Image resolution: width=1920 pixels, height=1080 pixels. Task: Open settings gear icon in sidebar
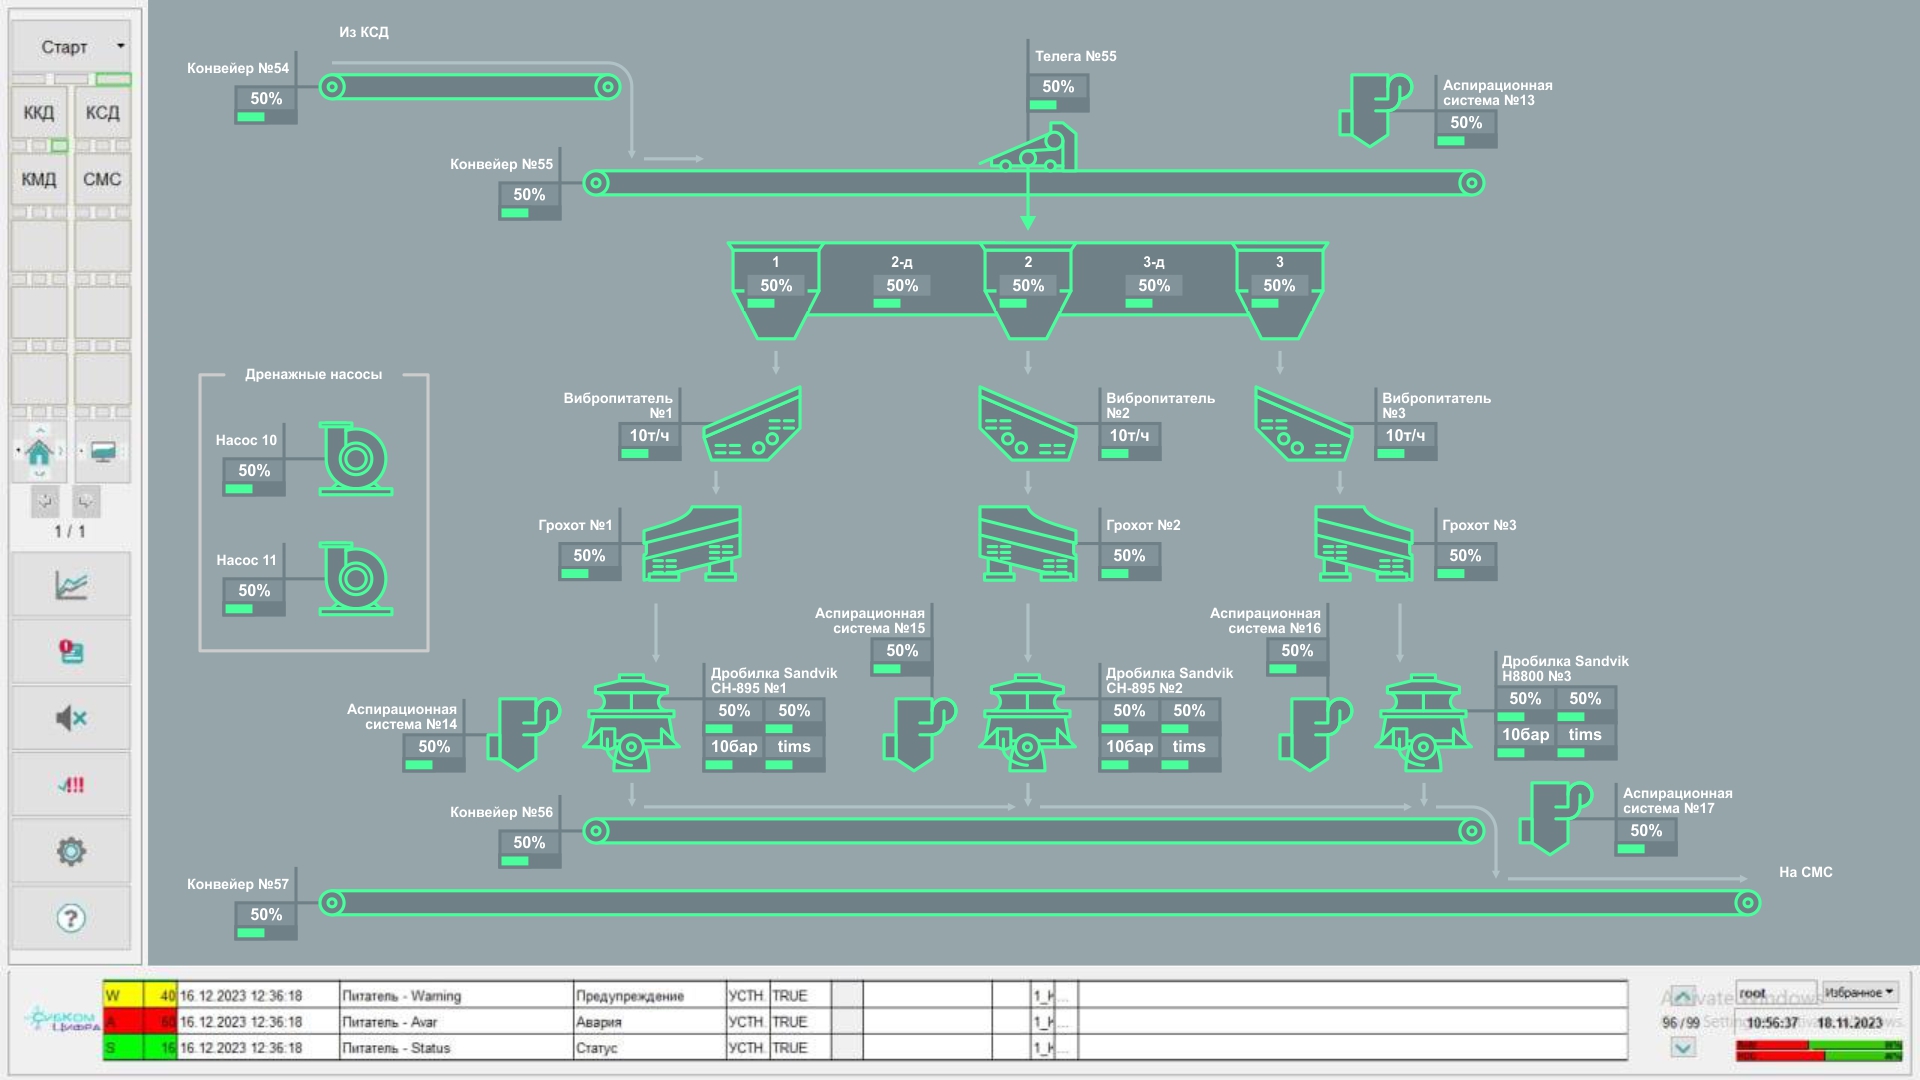(70, 851)
